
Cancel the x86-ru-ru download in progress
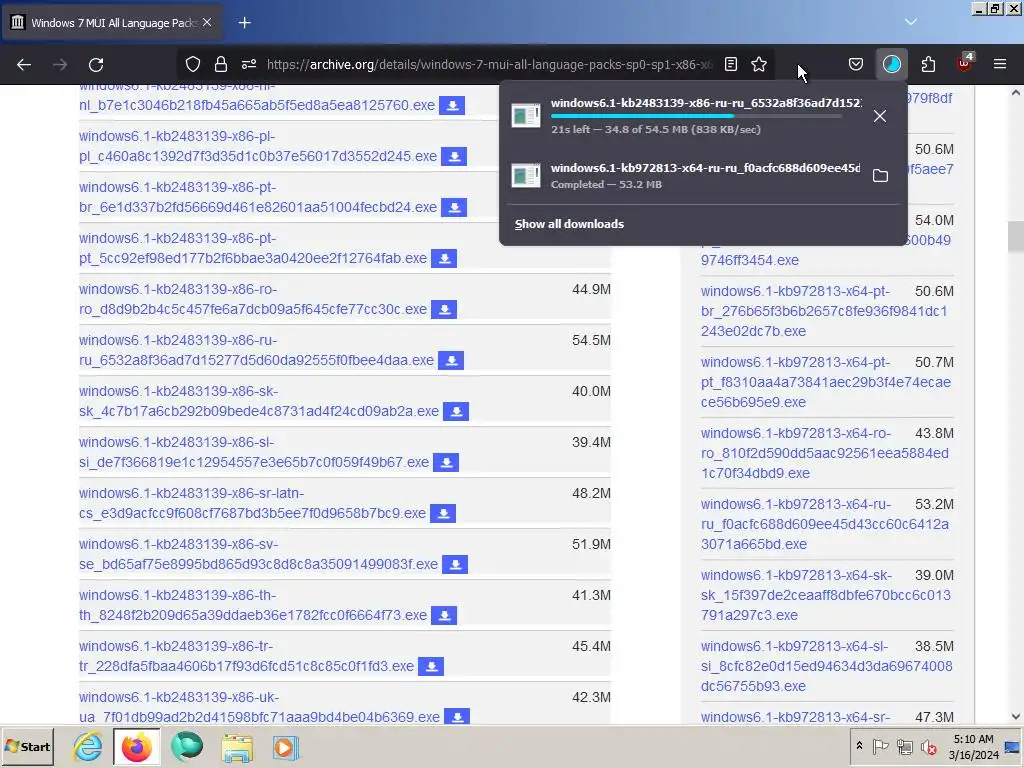[x=880, y=116]
